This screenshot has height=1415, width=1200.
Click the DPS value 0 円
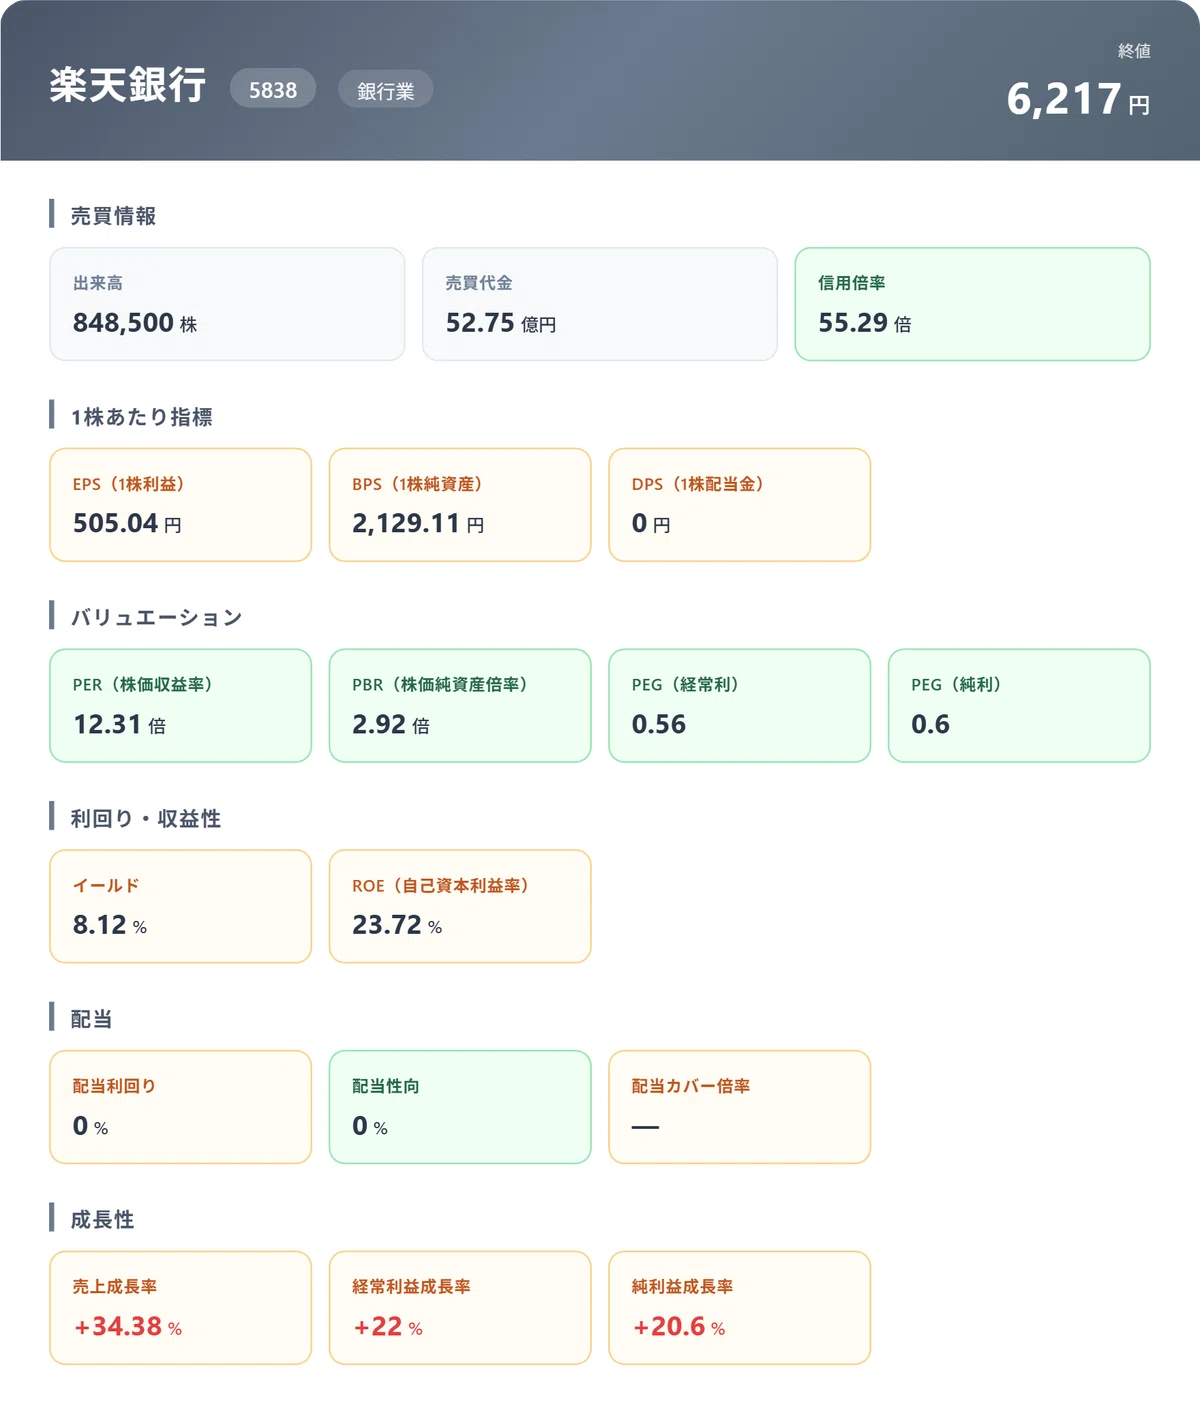click(x=651, y=523)
